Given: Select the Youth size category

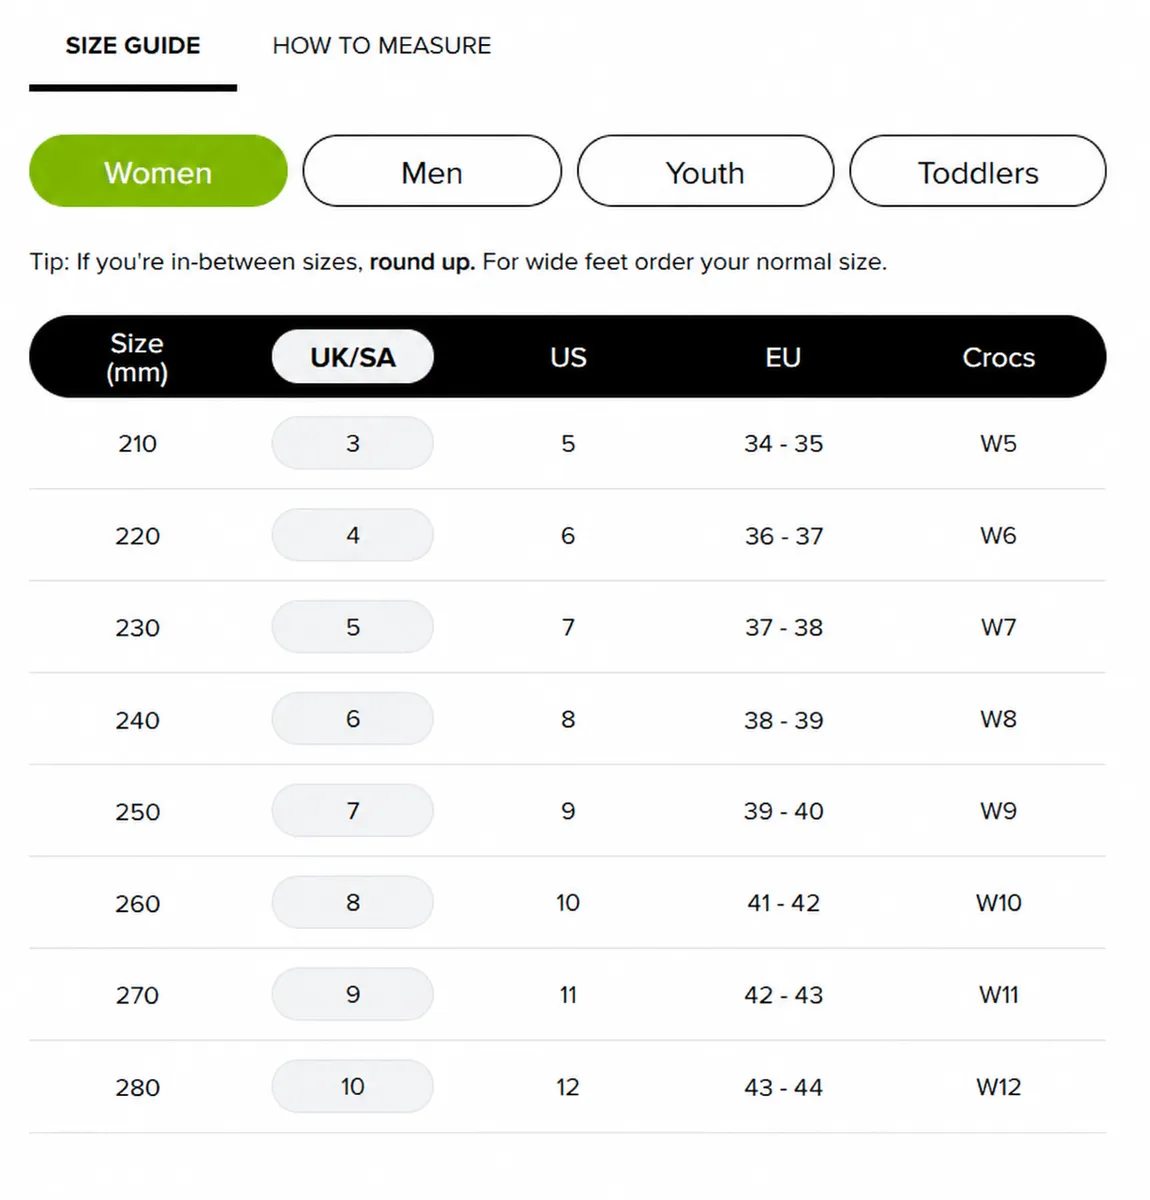Looking at the screenshot, I should 705,172.
